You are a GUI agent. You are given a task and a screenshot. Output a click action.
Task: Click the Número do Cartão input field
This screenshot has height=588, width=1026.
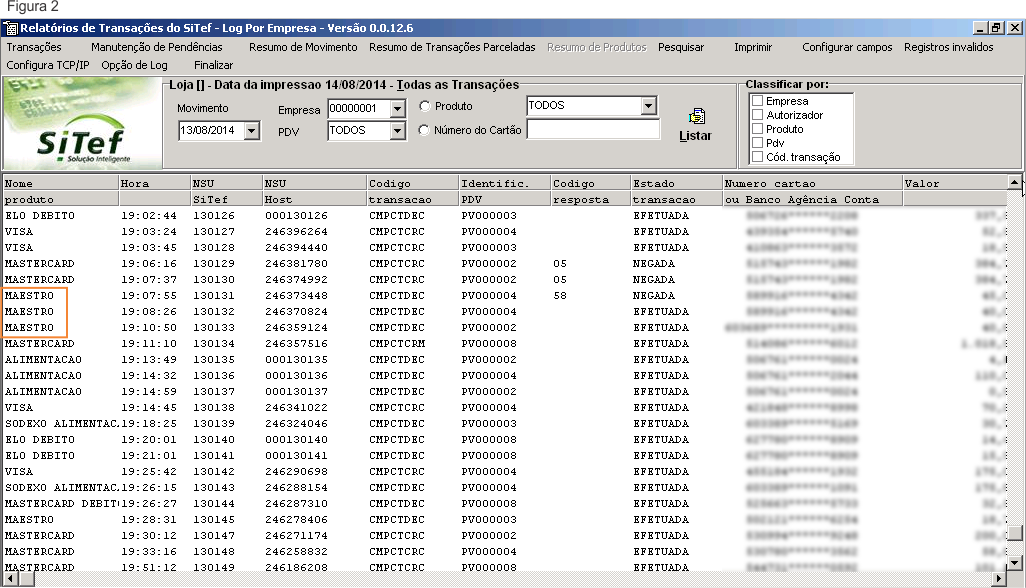[x=593, y=130]
